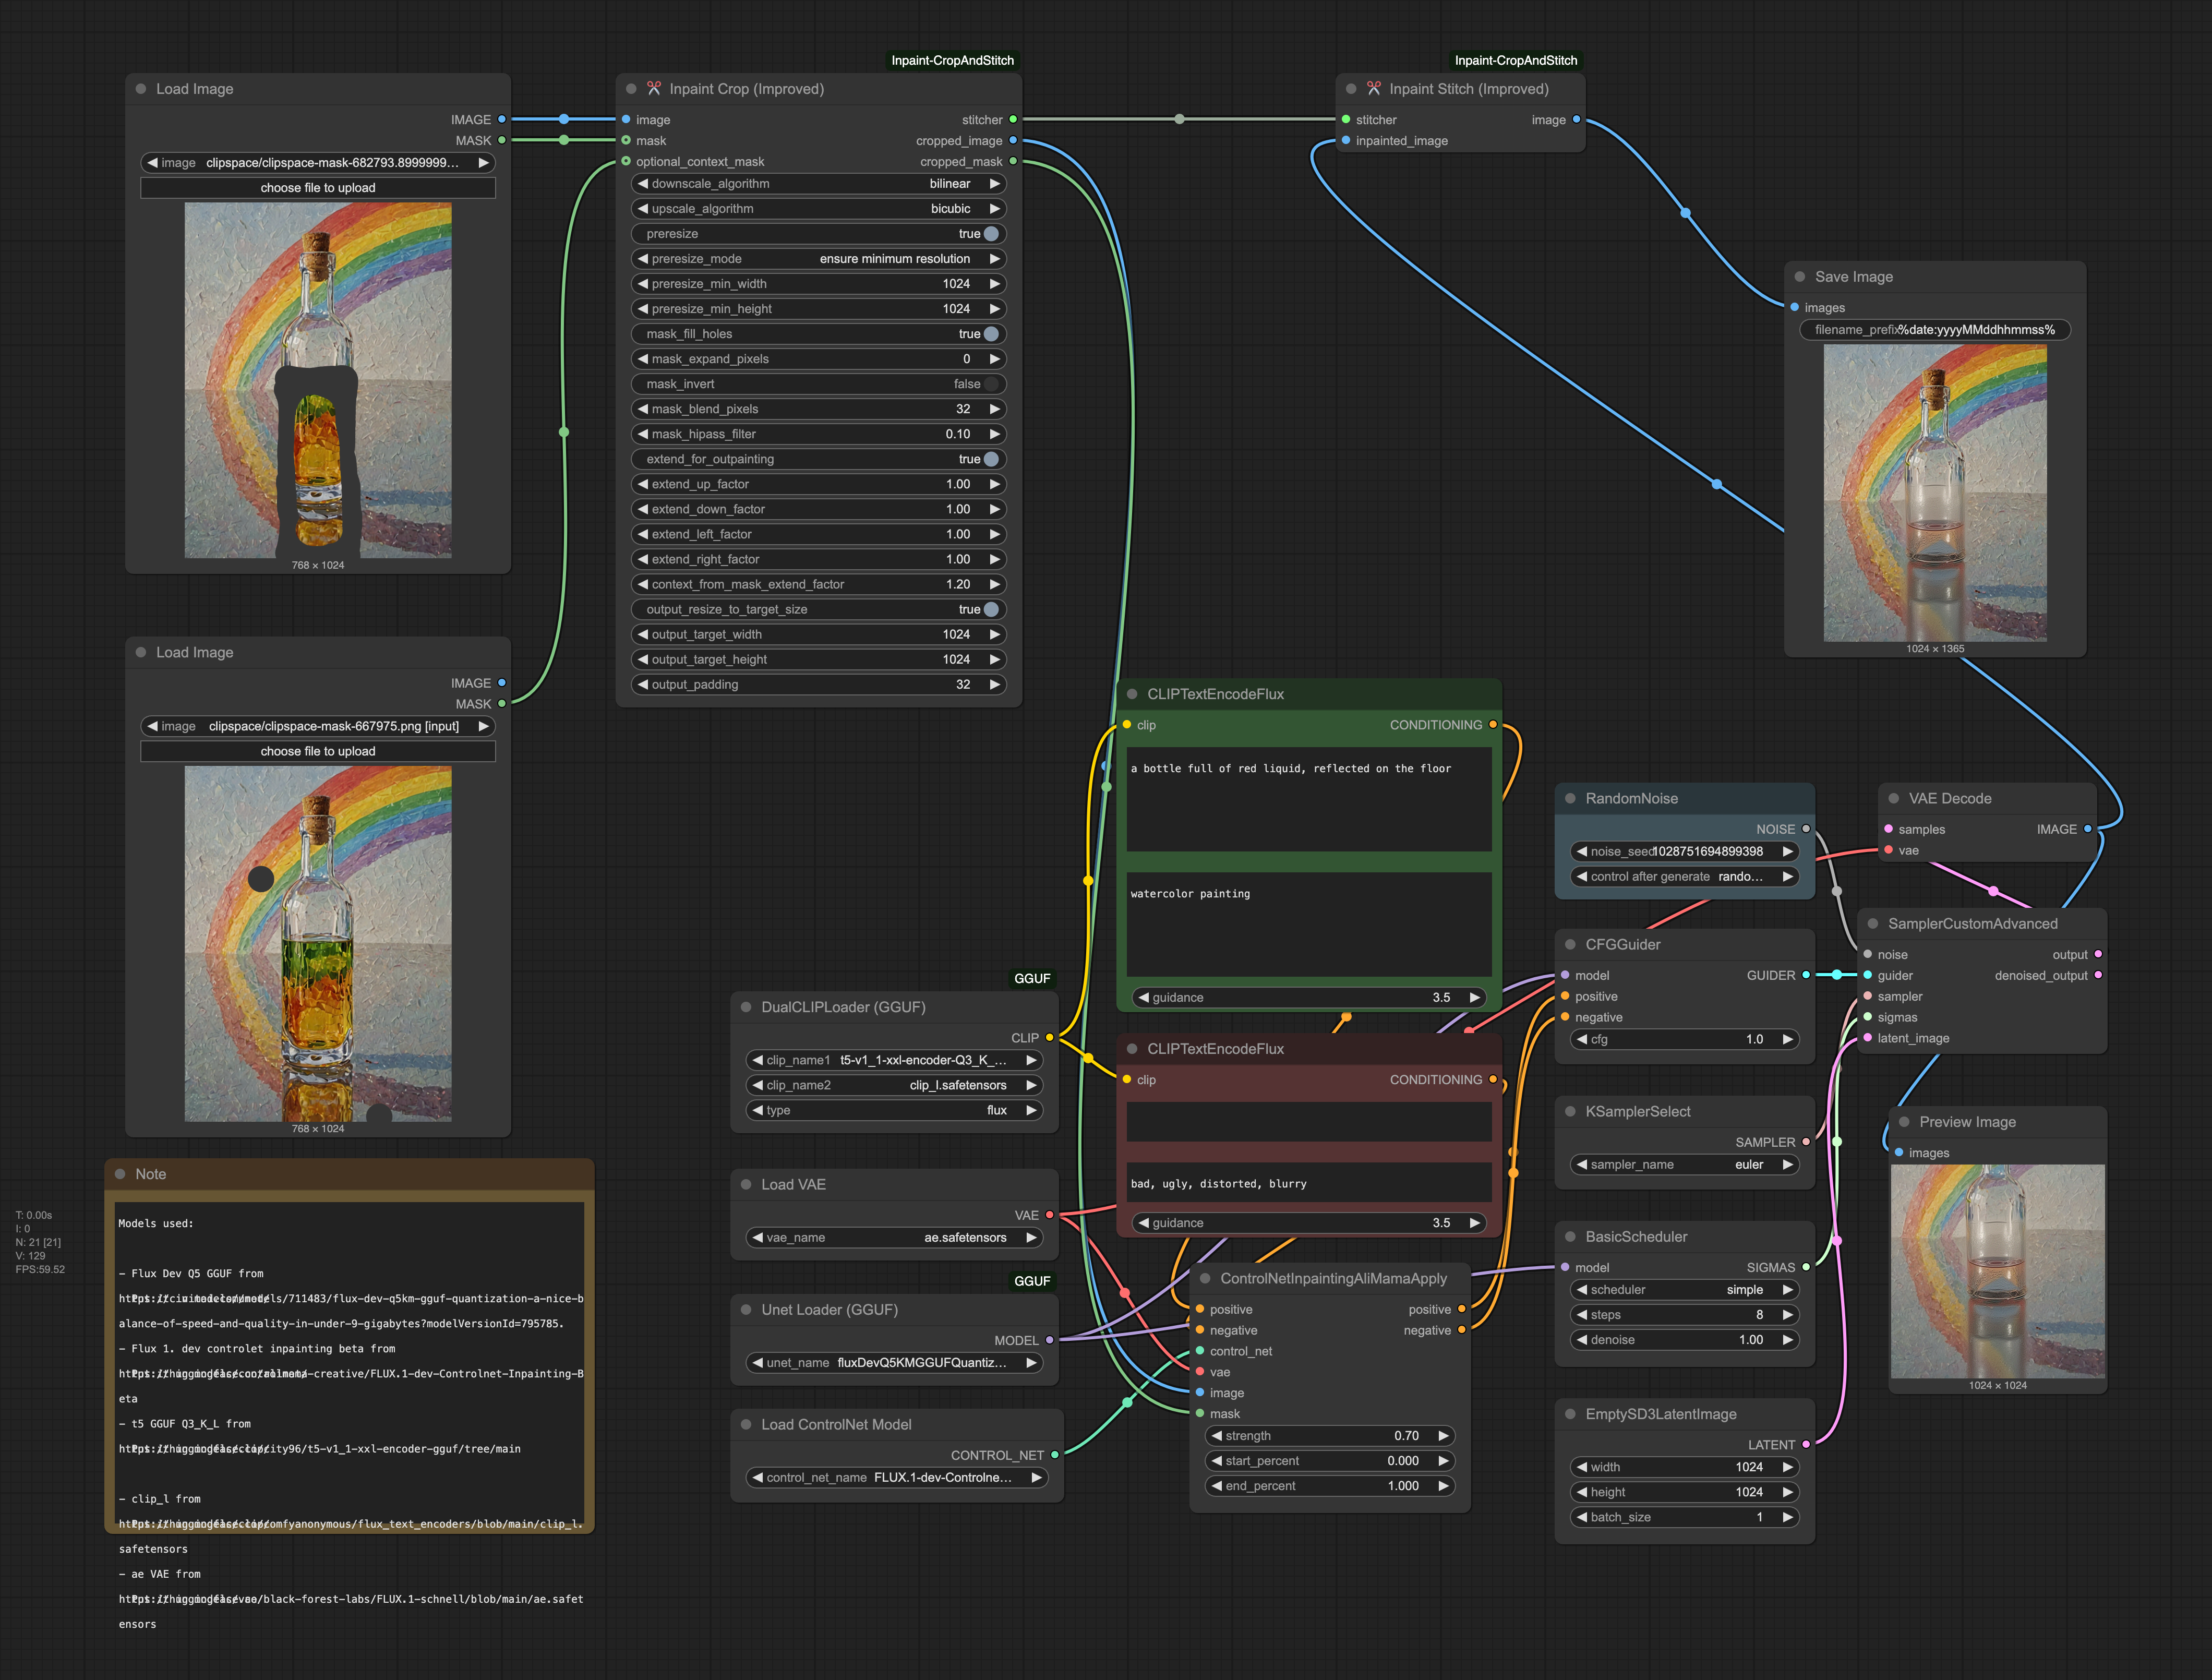Collapse the Save Image node via its dot
Screen dimensions: 2212x1680
1800,277
